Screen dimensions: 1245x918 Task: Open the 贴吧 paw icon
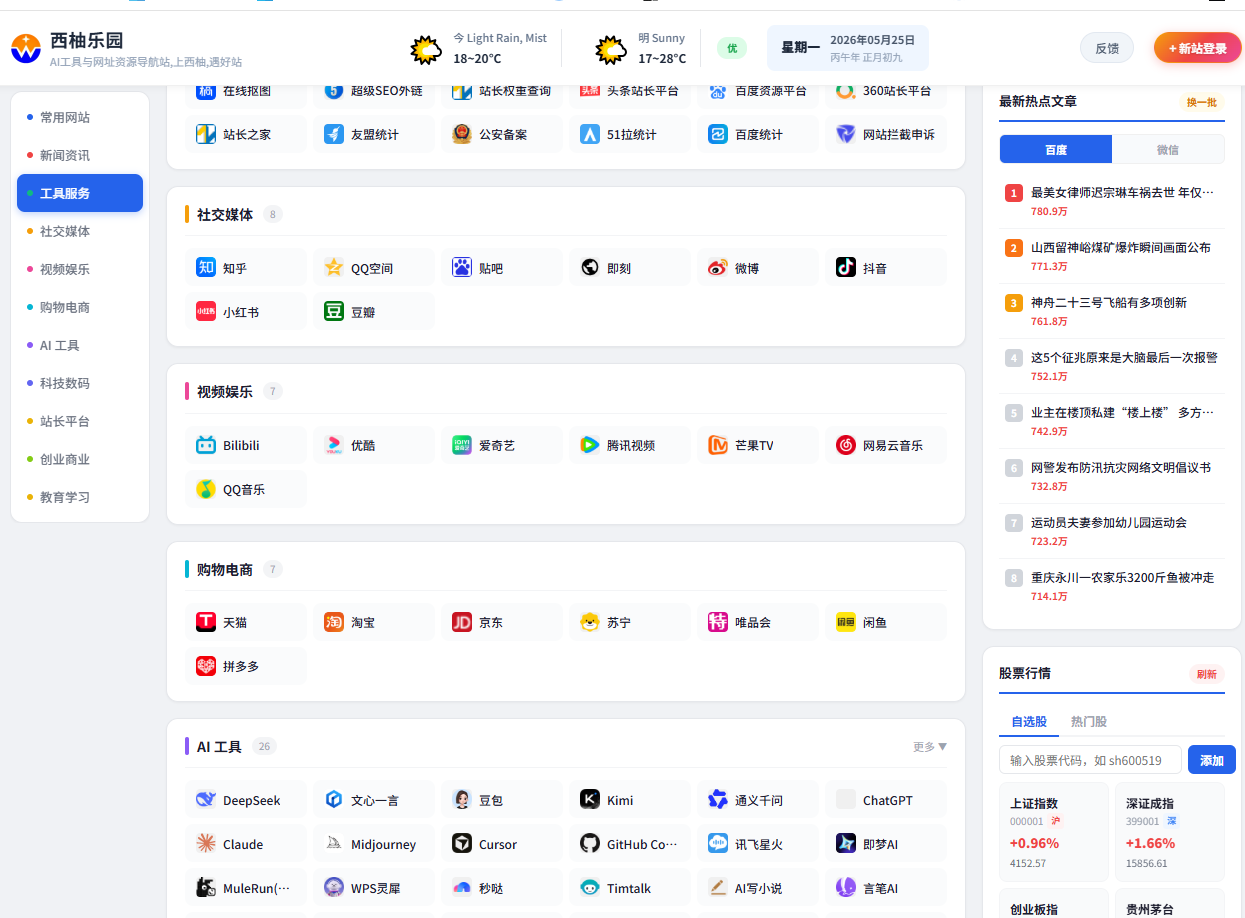click(x=462, y=267)
